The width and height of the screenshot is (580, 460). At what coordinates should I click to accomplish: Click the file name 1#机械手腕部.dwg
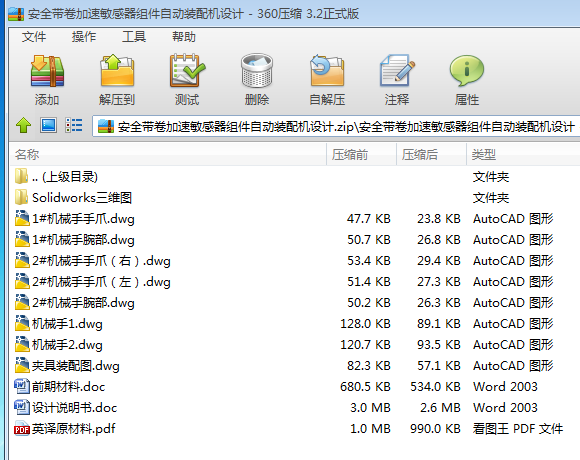point(83,240)
